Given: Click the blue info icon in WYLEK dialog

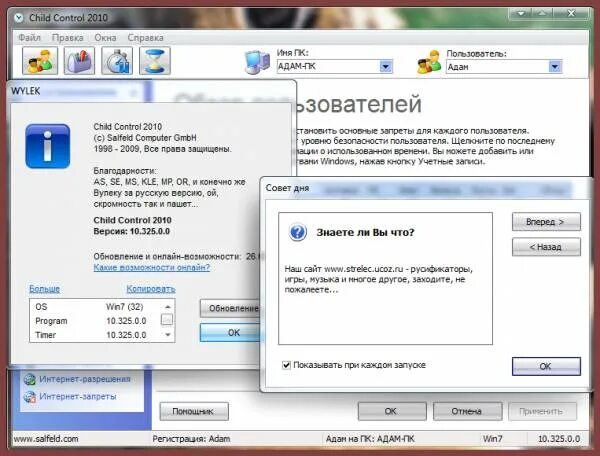Looking at the screenshot, I should (47, 146).
